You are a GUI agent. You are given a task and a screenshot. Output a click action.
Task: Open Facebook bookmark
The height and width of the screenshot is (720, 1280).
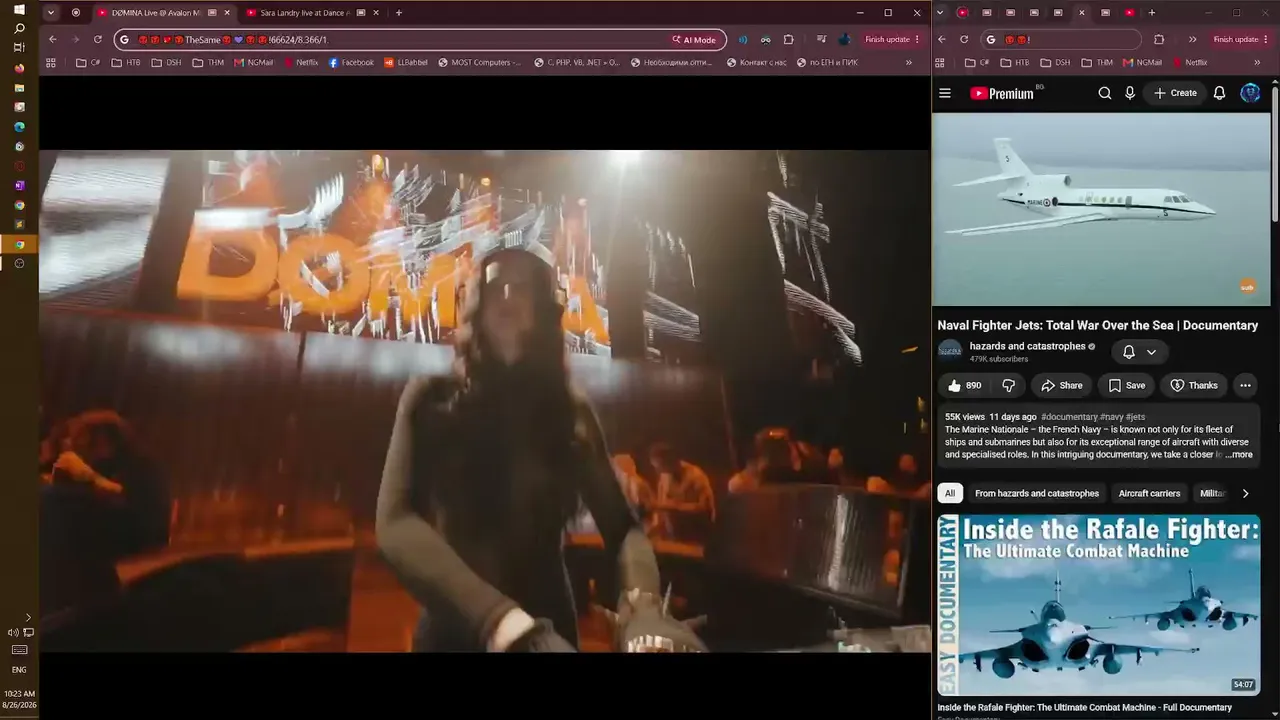tap(351, 62)
